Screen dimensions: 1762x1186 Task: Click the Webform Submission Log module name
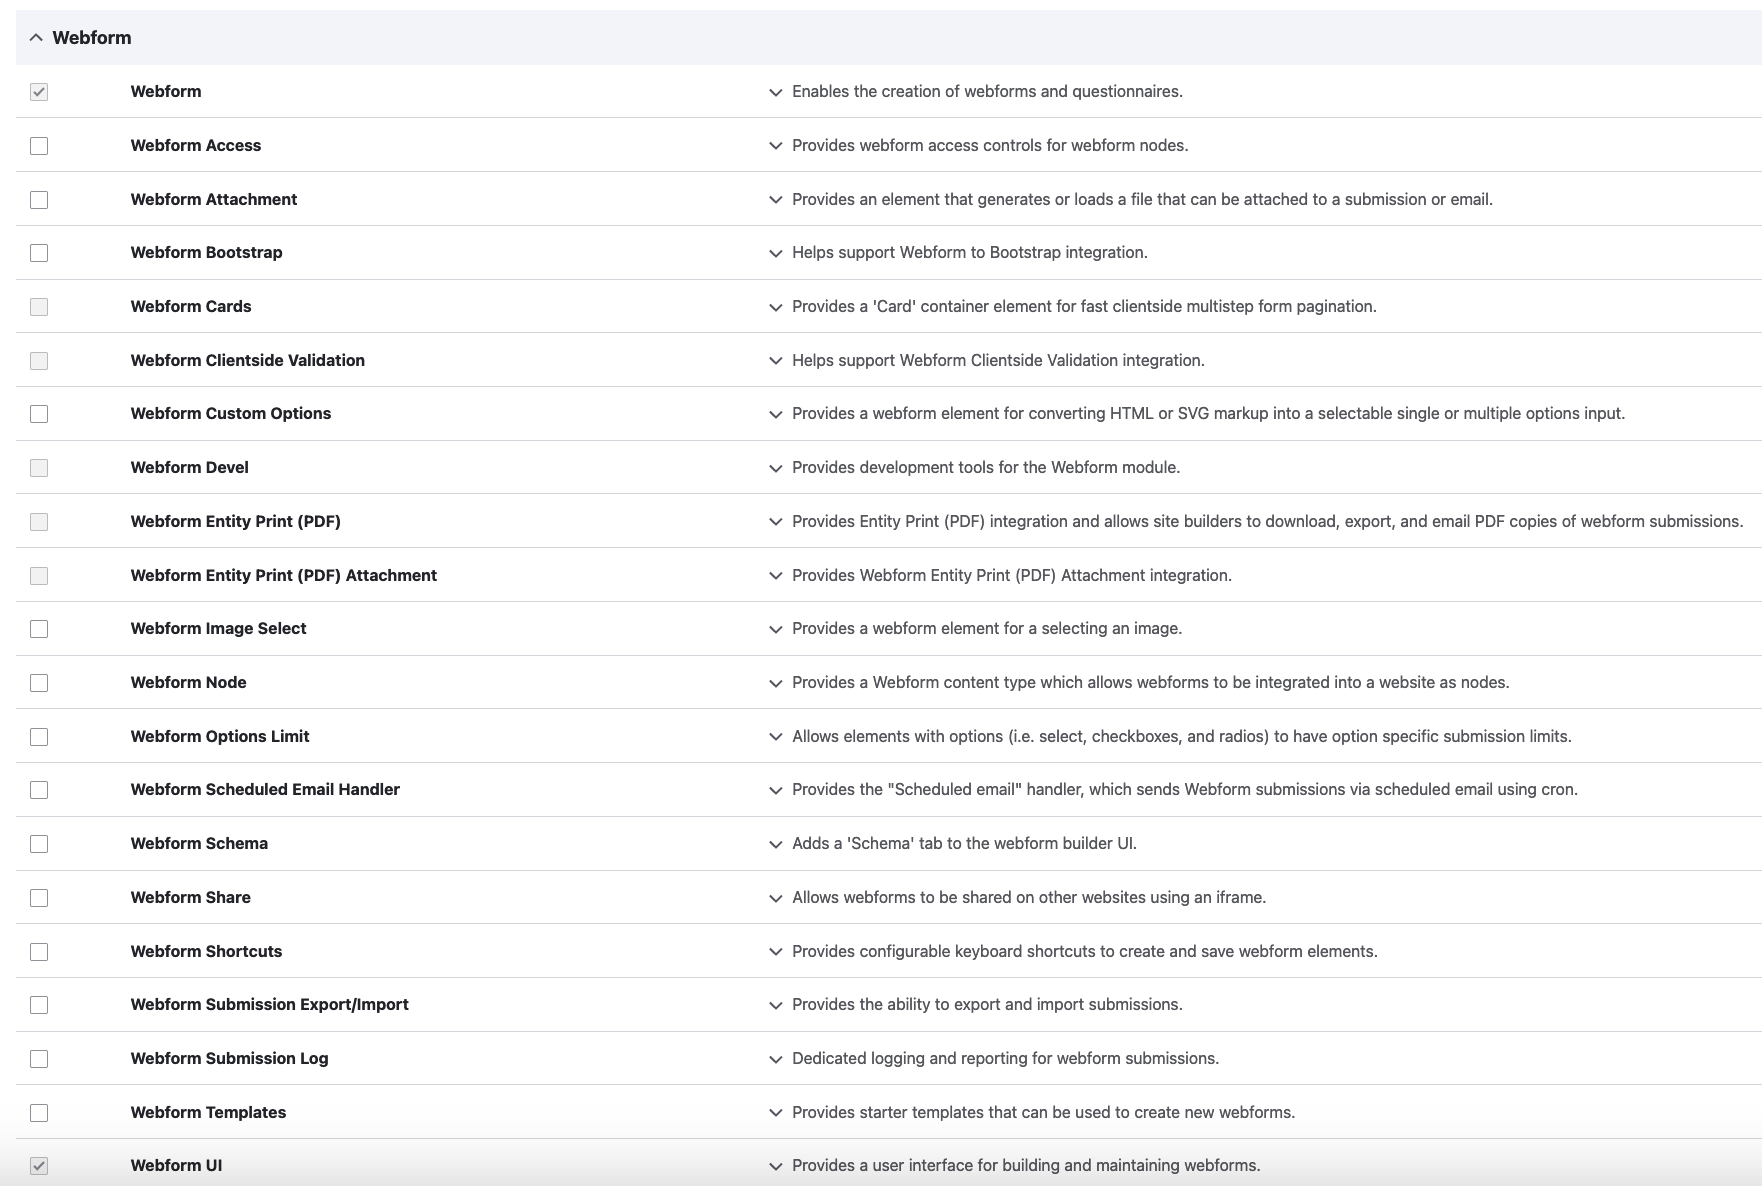tap(230, 1059)
